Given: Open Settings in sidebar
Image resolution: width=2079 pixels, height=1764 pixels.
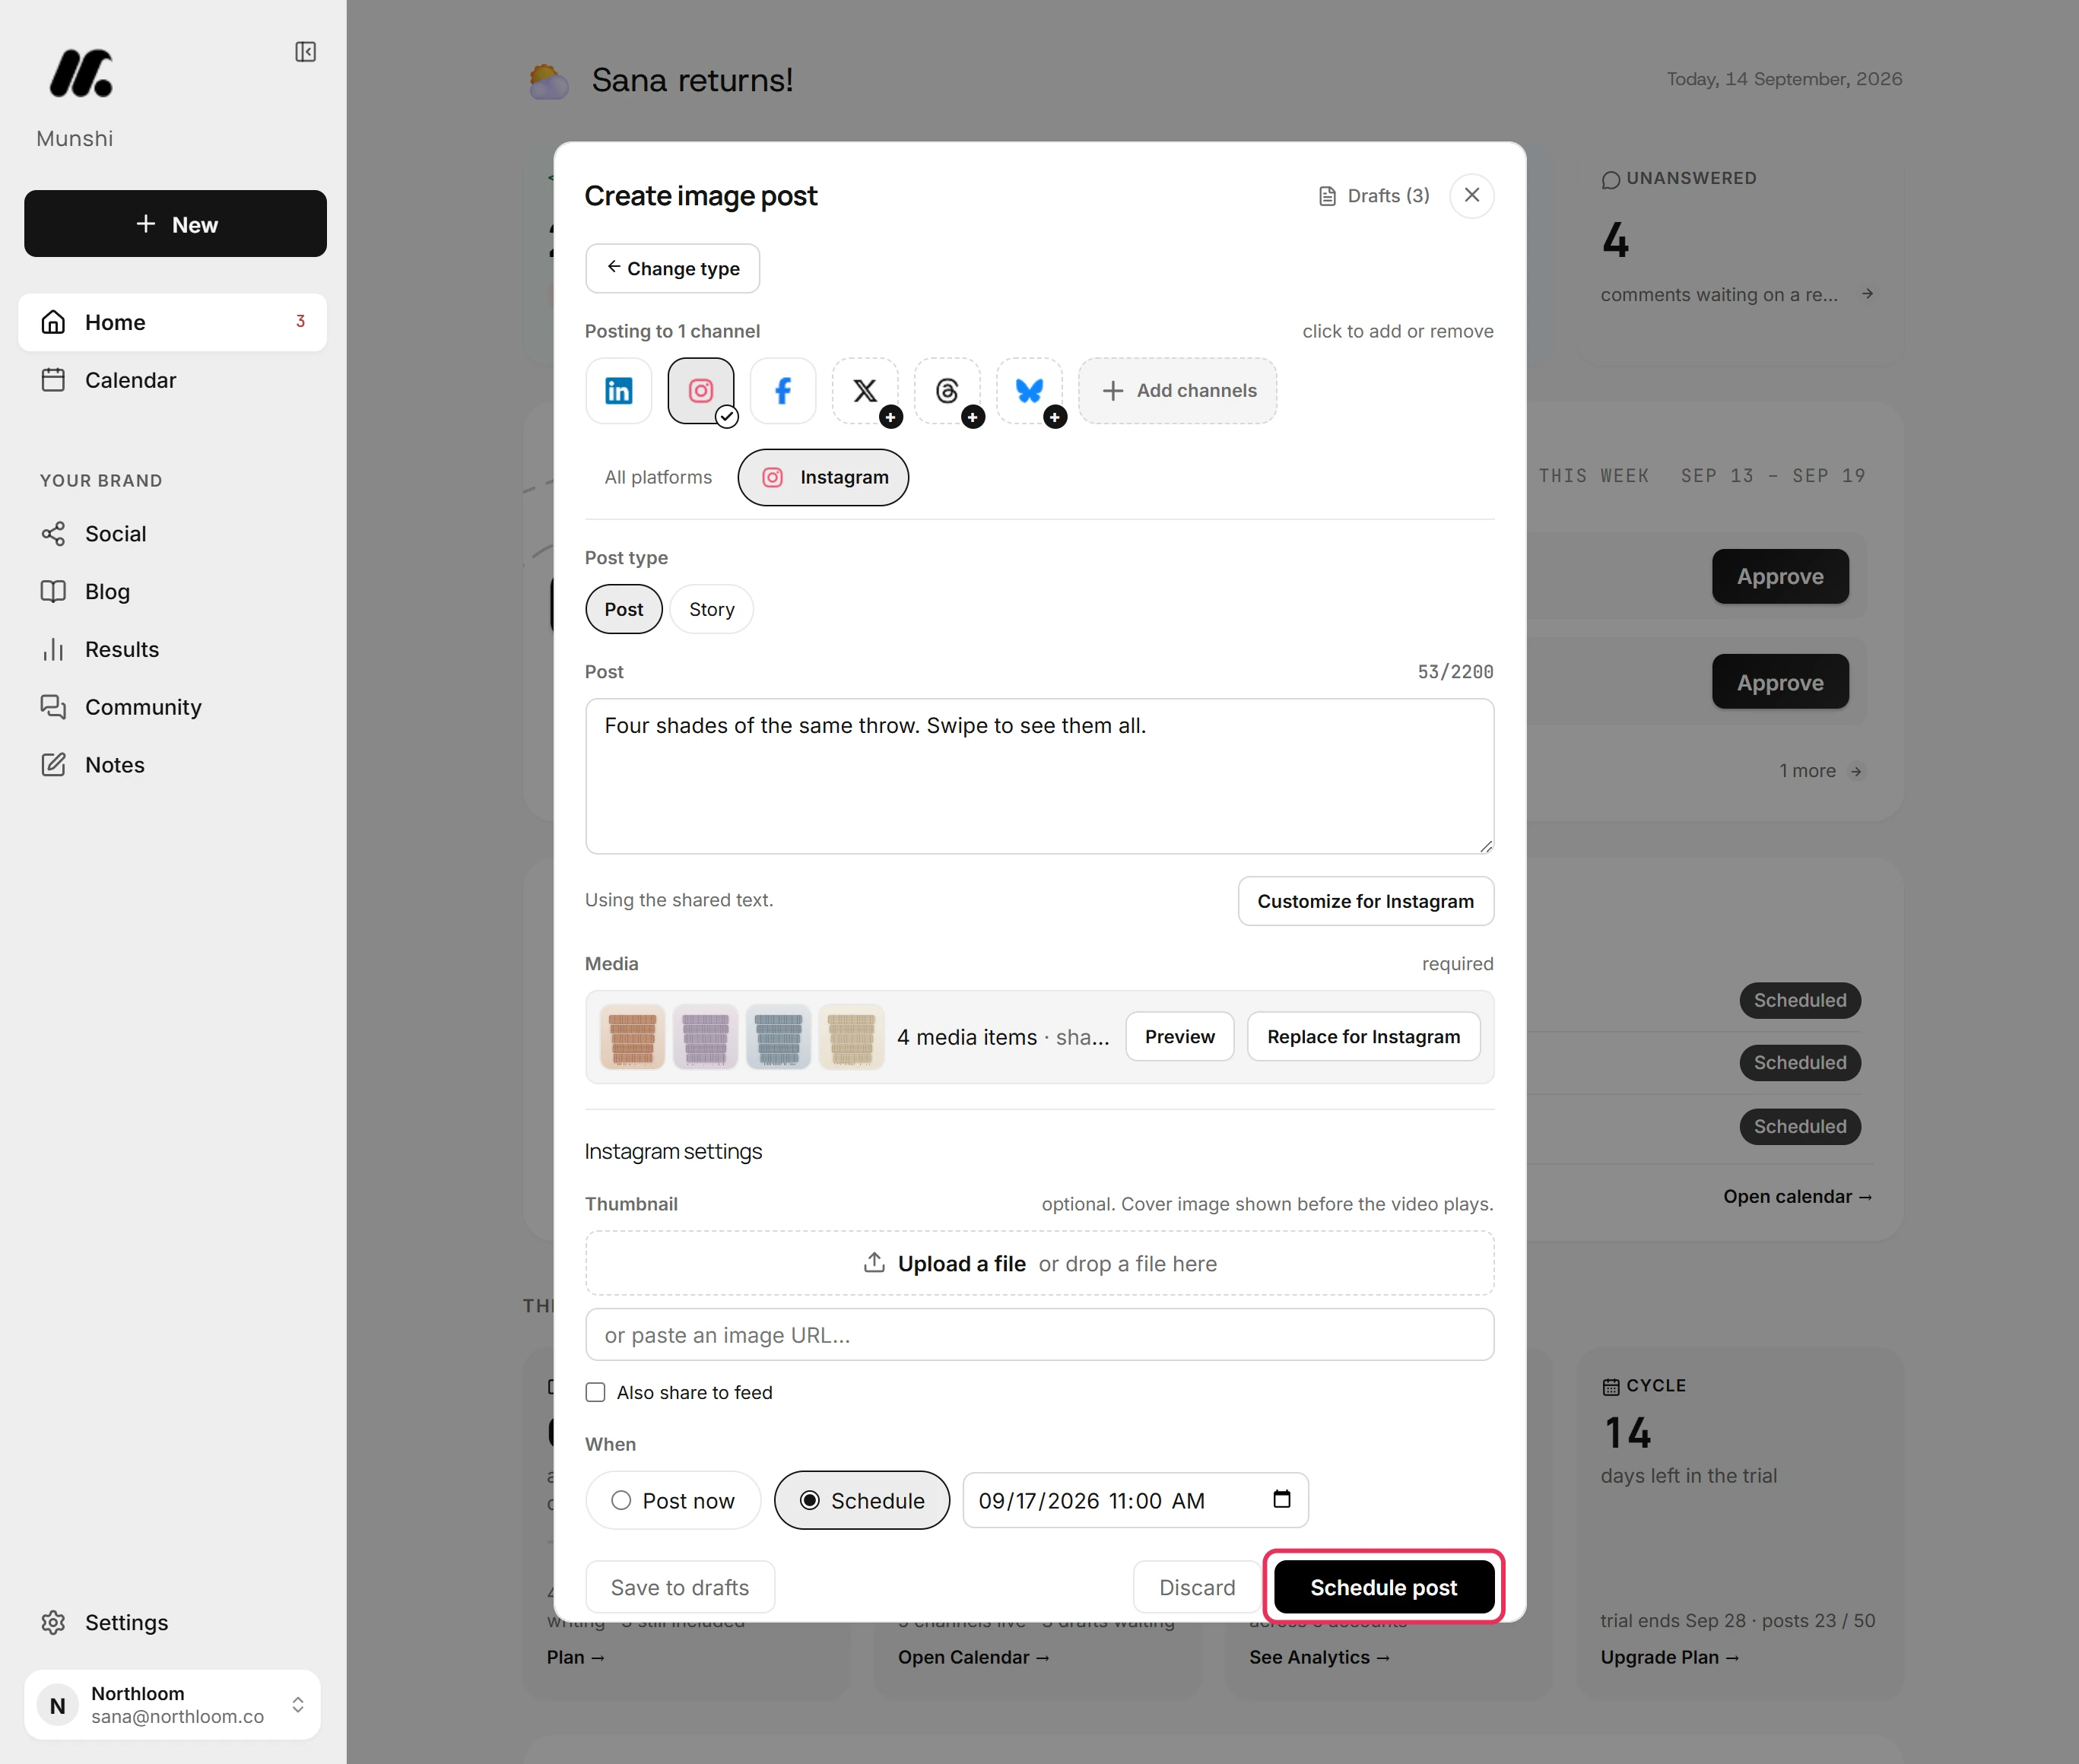Looking at the screenshot, I should 173,1622.
